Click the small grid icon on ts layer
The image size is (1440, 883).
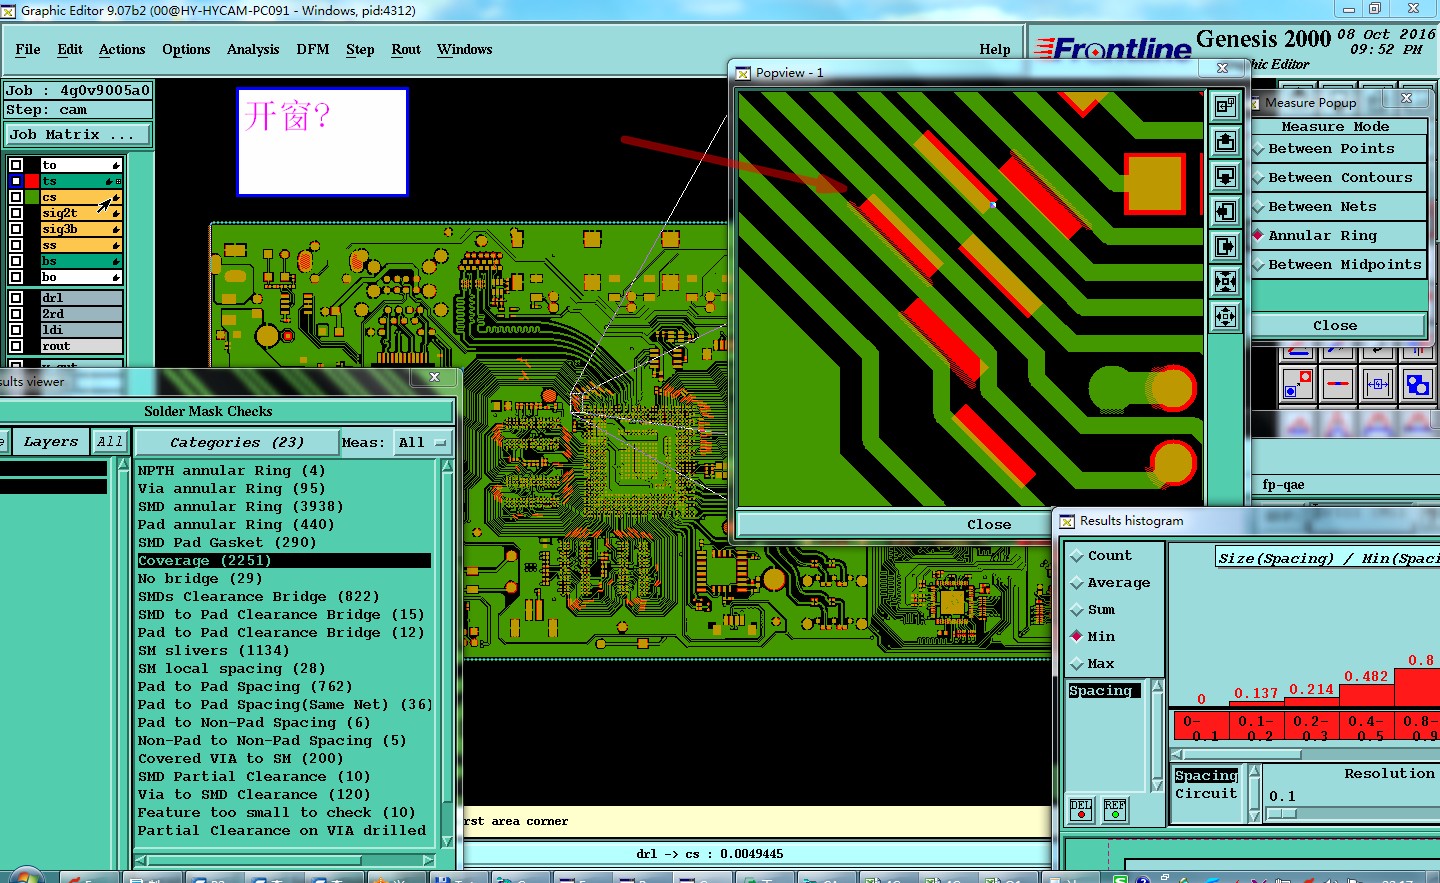(118, 181)
